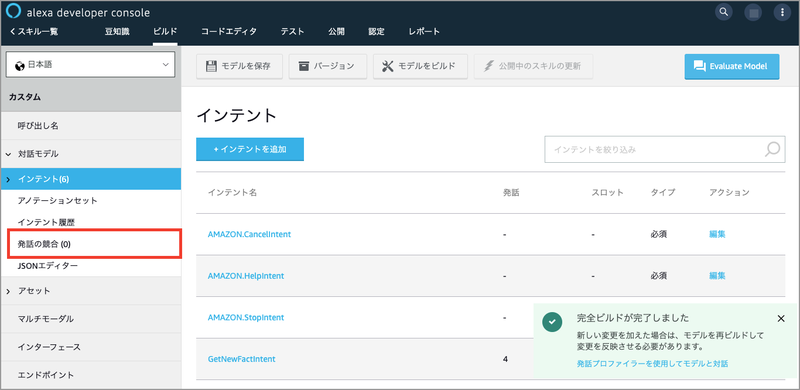
Task: Click the アクション column header
Action: click(729, 192)
